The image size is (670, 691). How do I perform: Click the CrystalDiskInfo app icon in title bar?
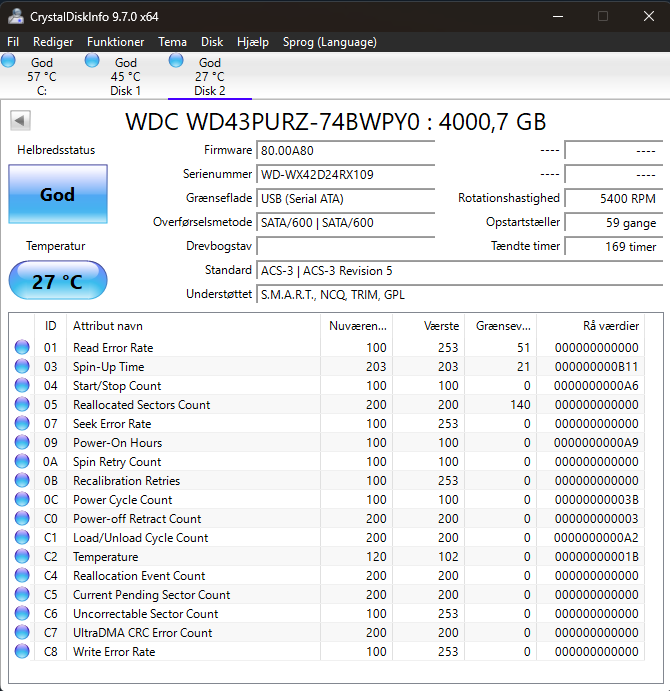coord(16,16)
